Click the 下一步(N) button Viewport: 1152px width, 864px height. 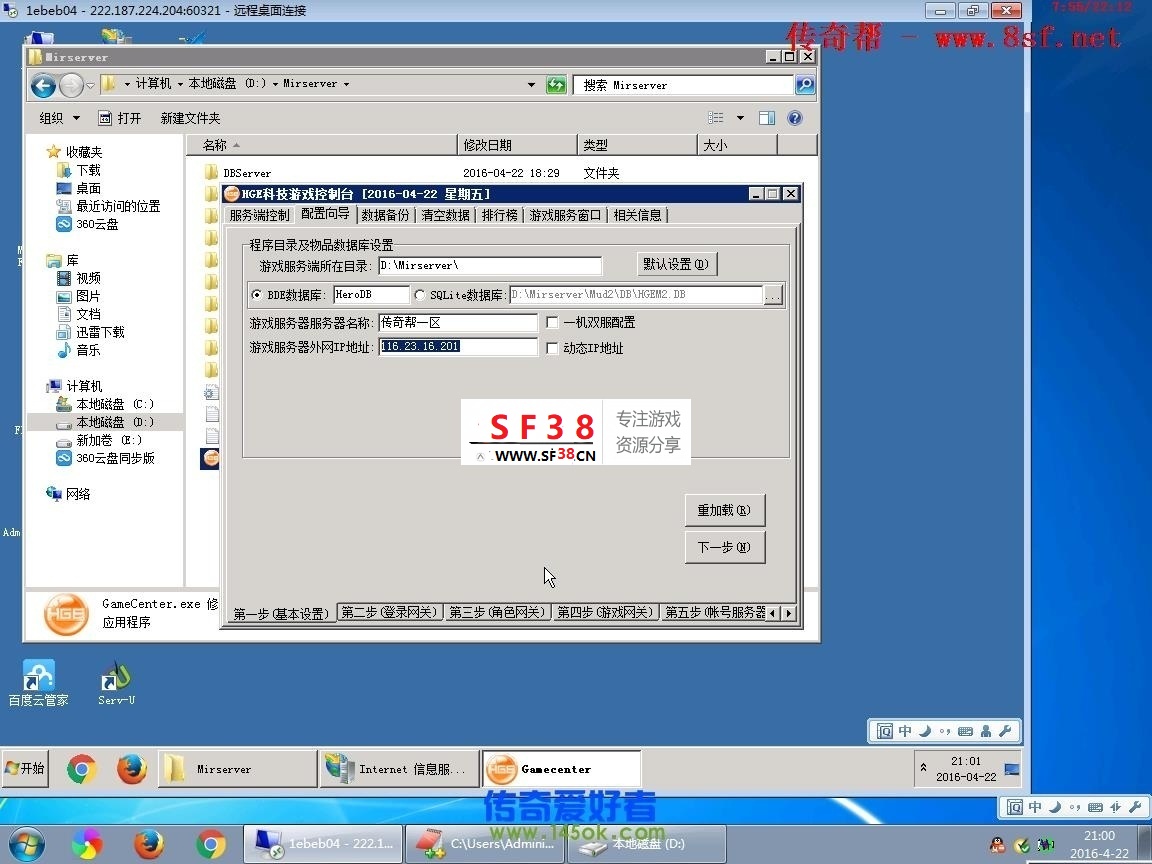(724, 547)
